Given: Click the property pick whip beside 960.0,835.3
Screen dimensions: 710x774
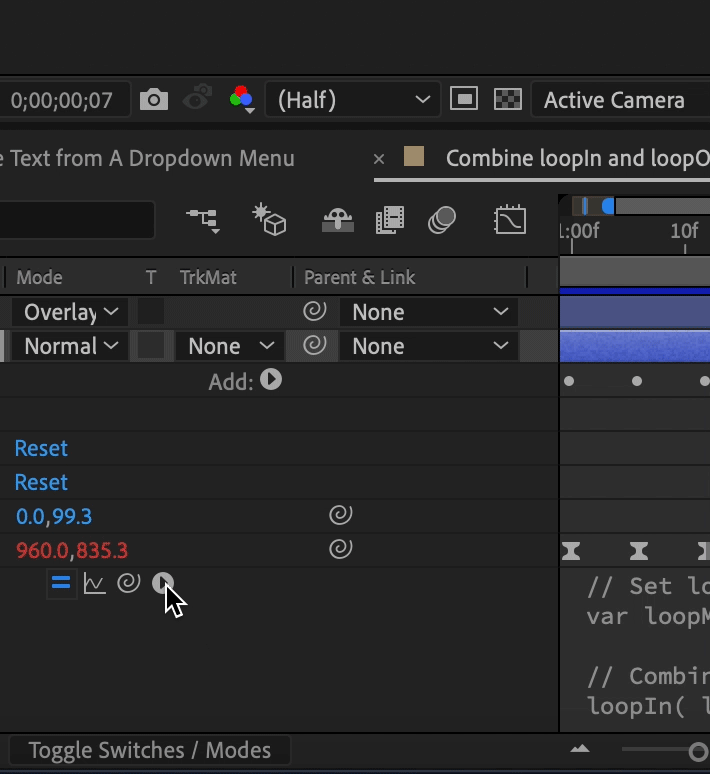Looking at the screenshot, I should point(341,549).
